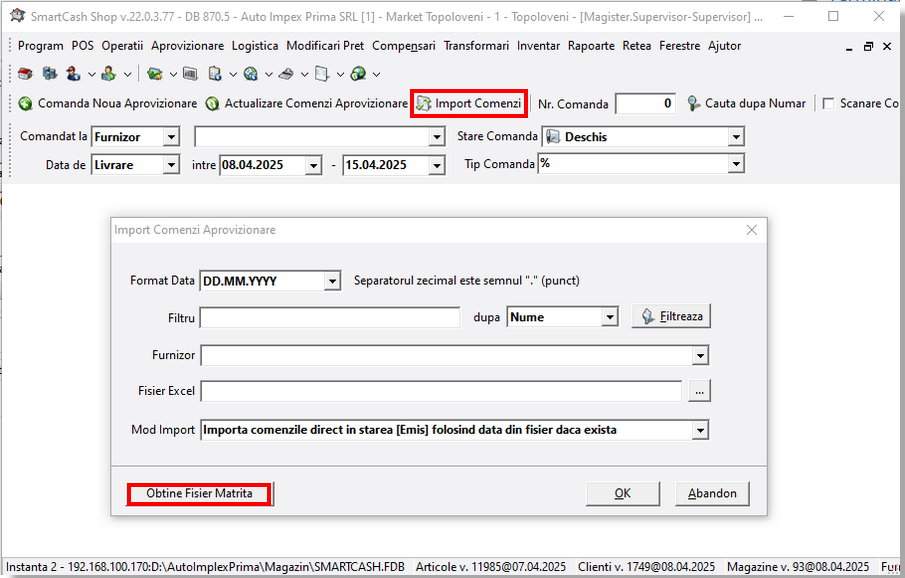The width and height of the screenshot is (905, 578).
Task: Click the blue buildings toolbar icon
Action: pyautogui.click(x=50, y=74)
